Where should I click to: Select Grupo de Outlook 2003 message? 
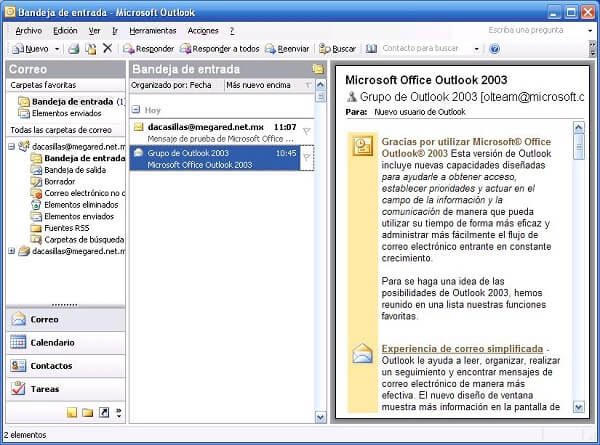pyautogui.click(x=215, y=158)
